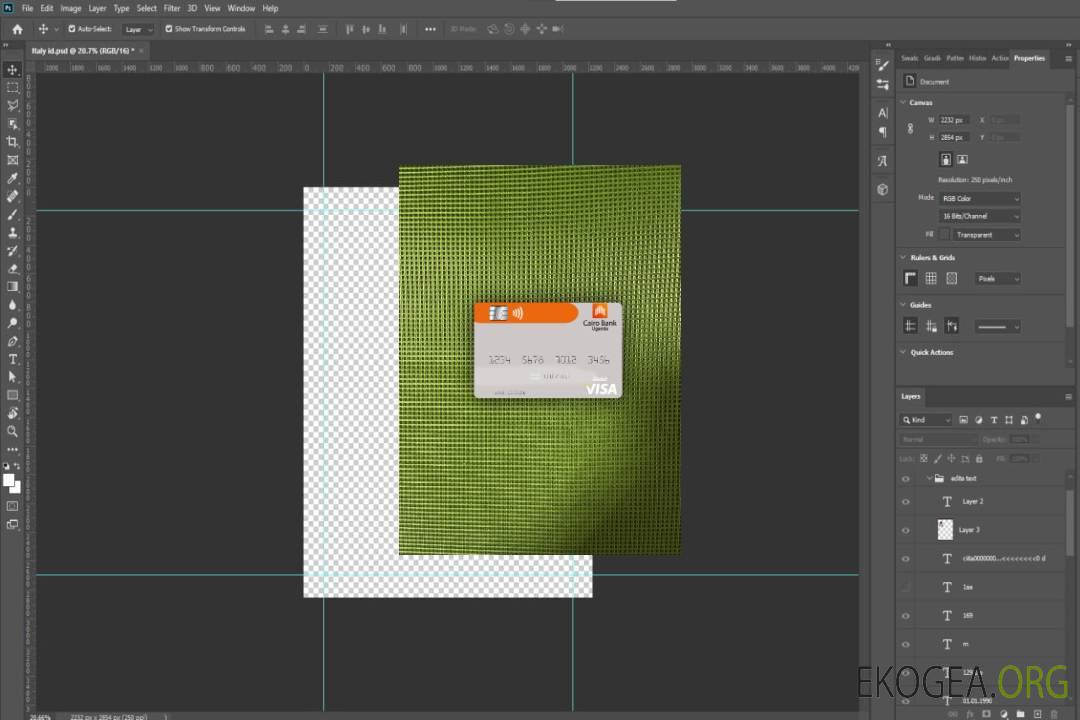Select the Horizontal Type tool
This screenshot has width=1080, height=720.
coord(13,359)
